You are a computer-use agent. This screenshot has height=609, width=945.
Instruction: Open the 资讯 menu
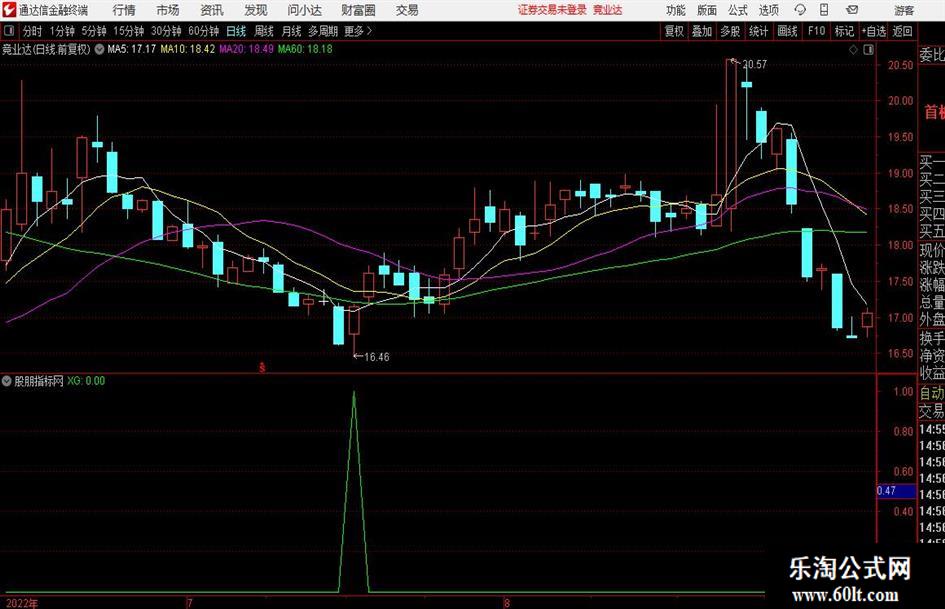coord(212,10)
